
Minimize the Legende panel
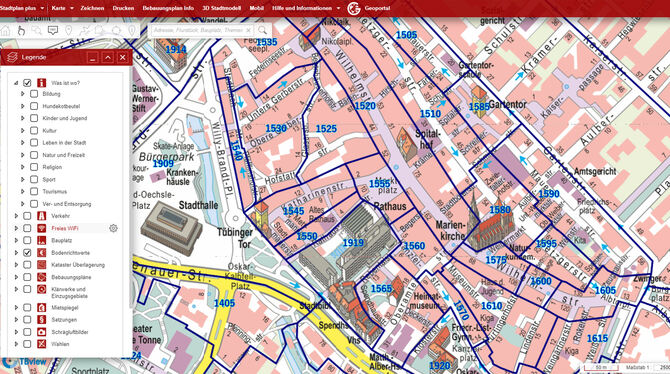pyautogui.click(x=93, y=57)
